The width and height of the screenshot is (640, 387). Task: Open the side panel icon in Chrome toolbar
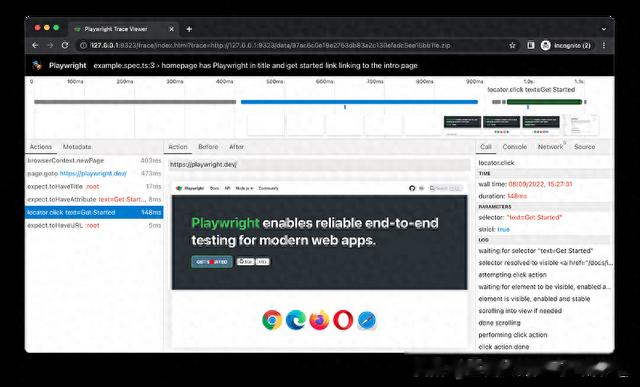coord(531,45)
